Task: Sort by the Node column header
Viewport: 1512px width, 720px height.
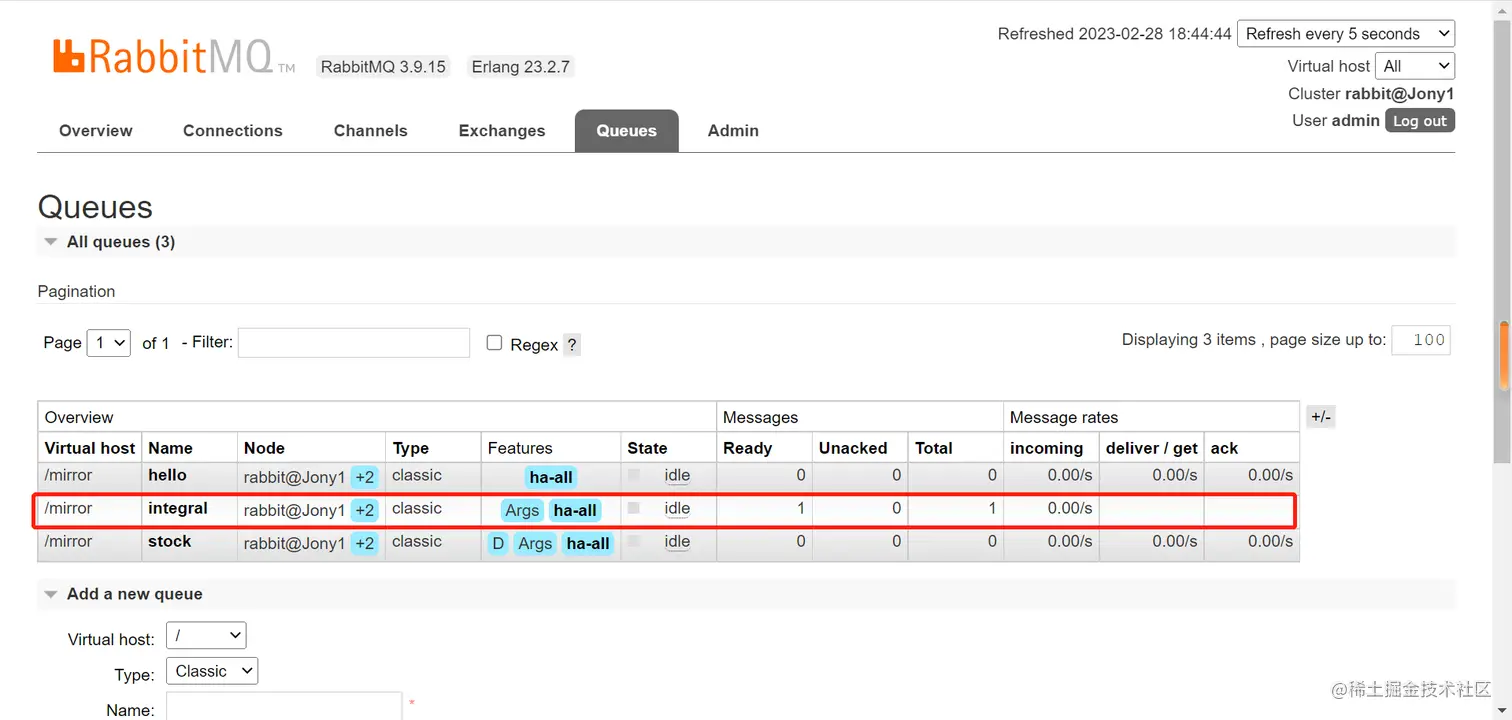Action: [x=265, y=448]
